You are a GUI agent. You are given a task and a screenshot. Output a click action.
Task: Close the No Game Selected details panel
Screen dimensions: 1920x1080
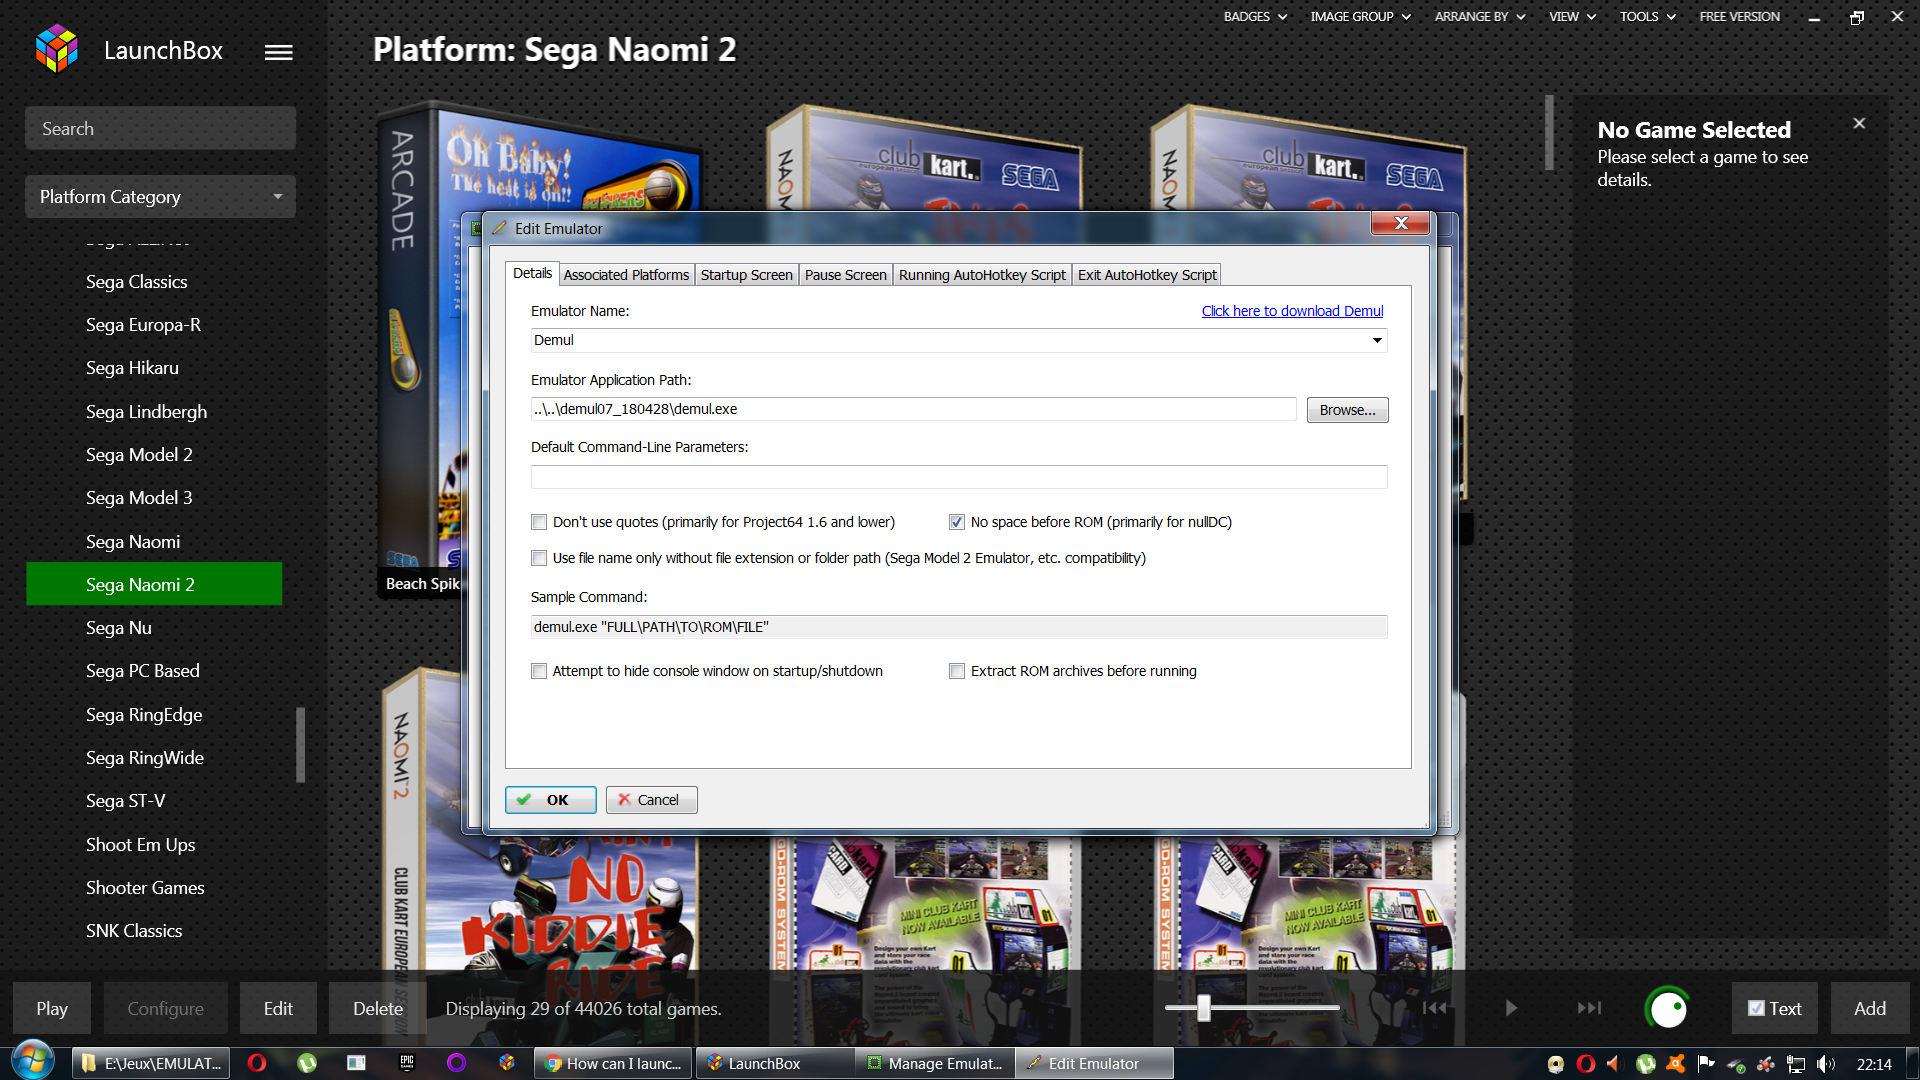click(1859, 124)
